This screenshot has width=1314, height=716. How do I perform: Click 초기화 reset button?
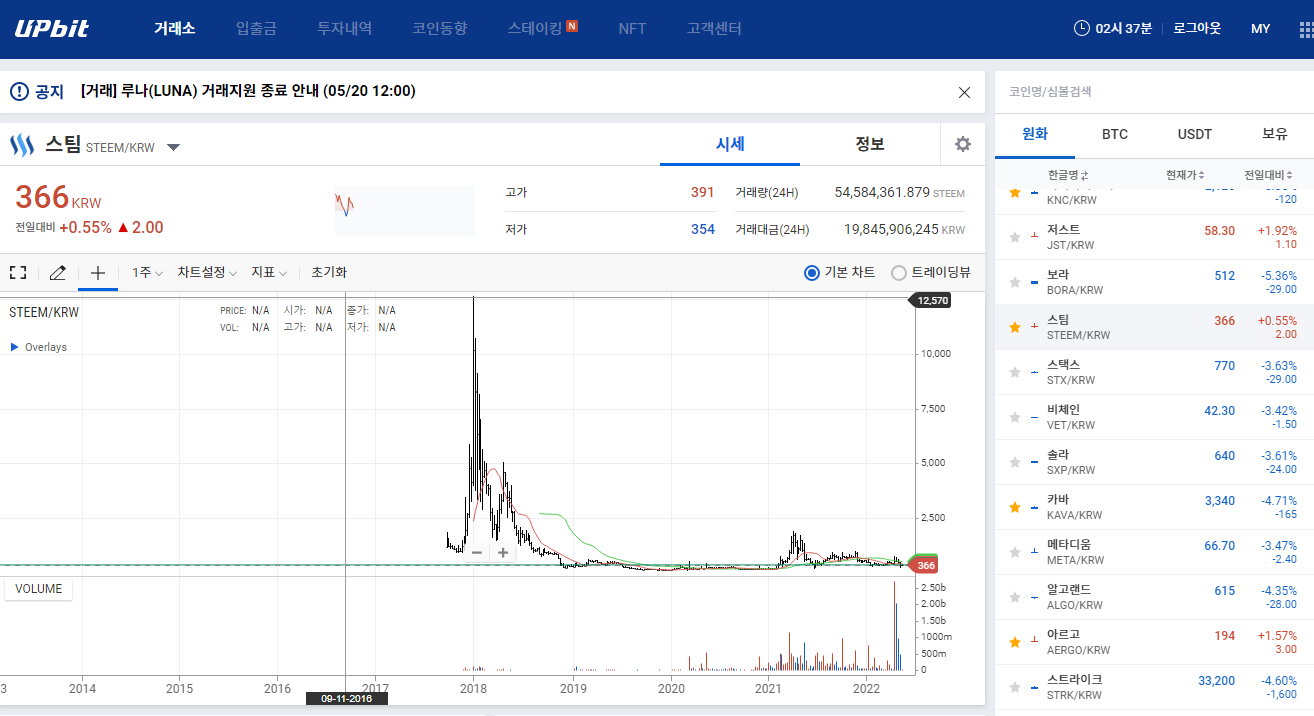[329, 272]
